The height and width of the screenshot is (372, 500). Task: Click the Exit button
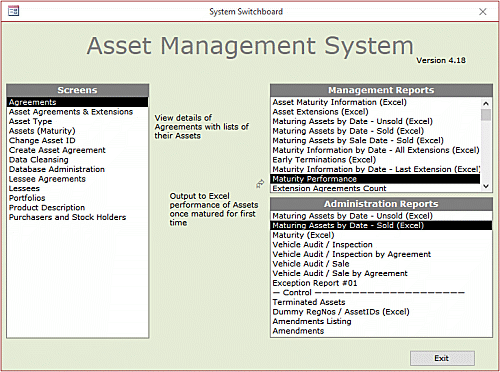(442, 358)
